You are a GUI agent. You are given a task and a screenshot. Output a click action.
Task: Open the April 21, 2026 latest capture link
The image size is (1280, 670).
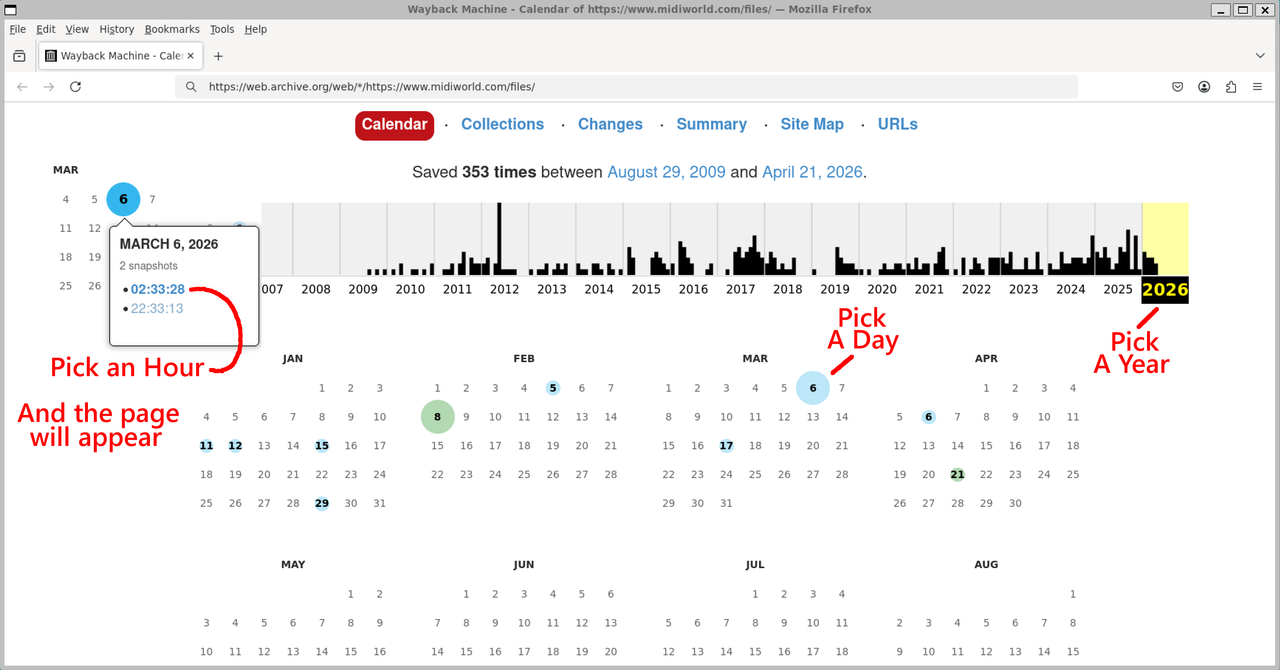[x=812, y=172]
